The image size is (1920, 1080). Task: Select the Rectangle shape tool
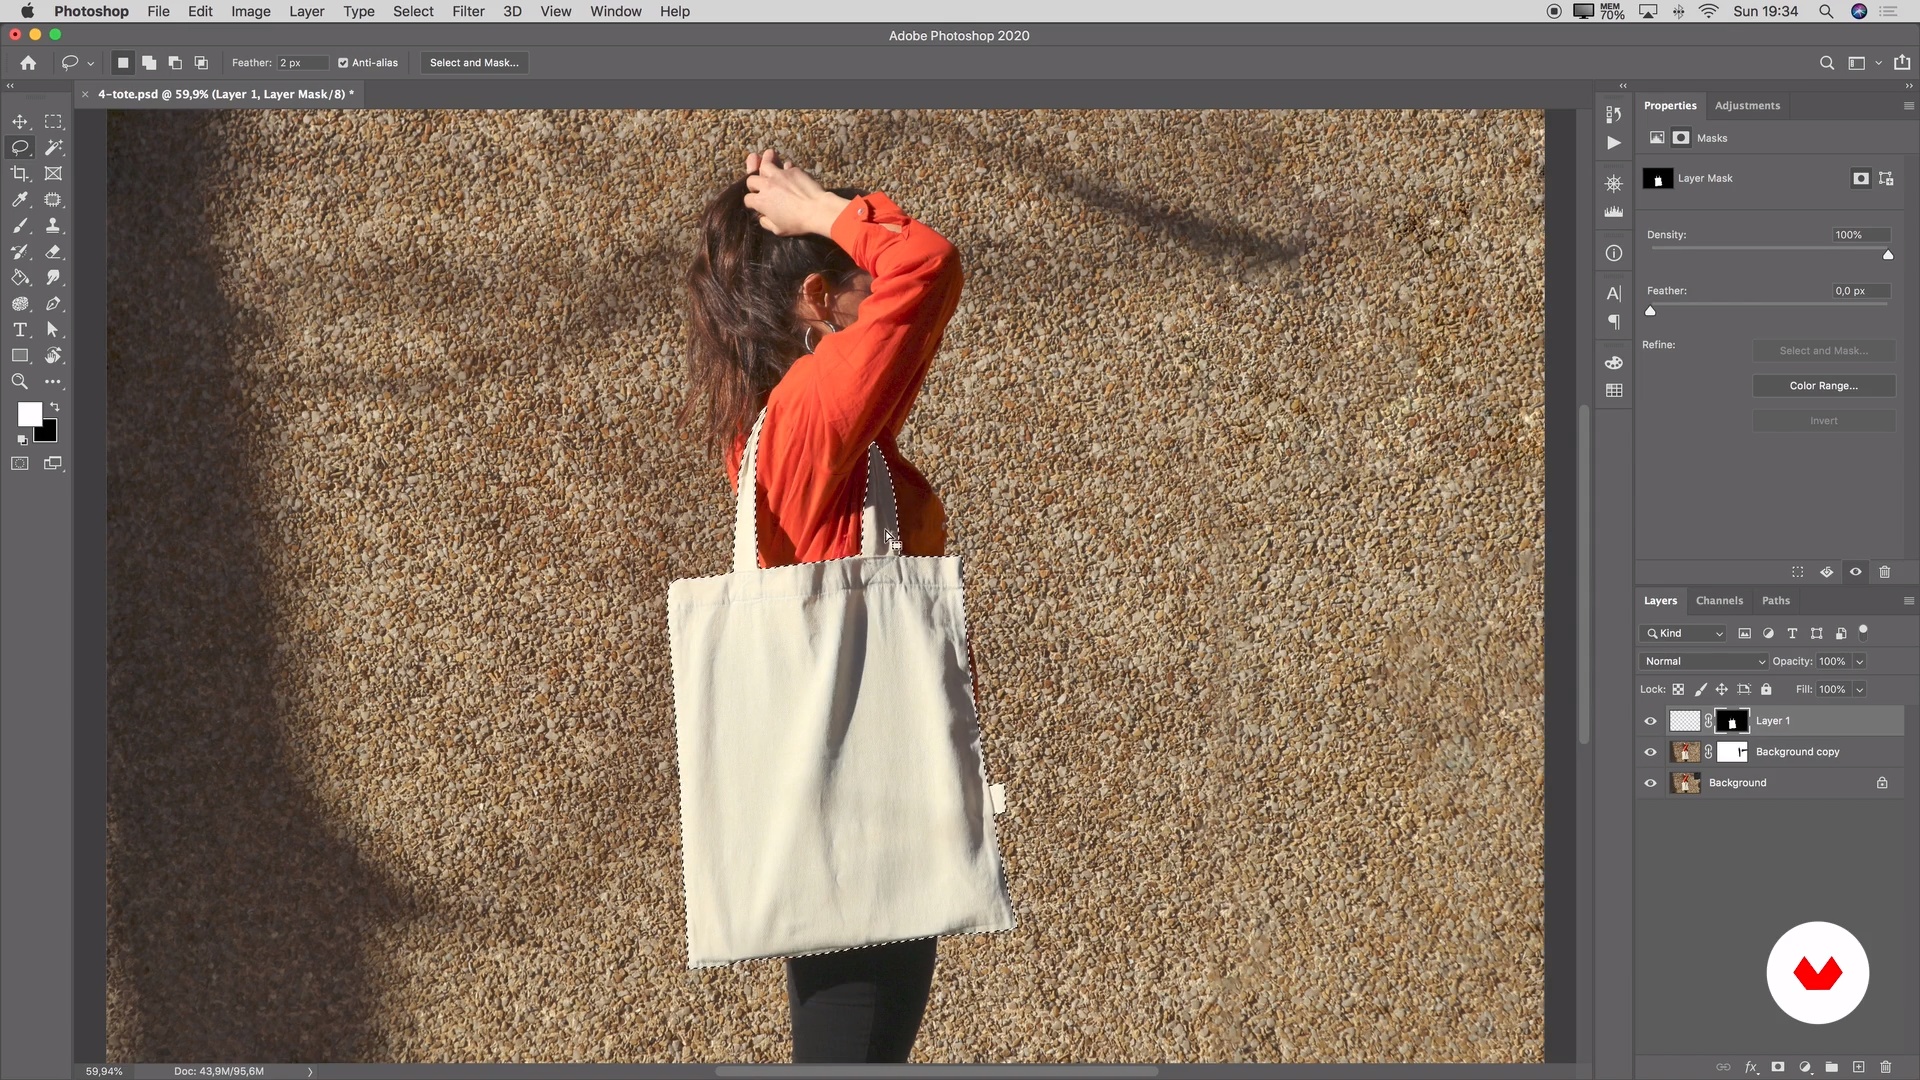click(x=20, y=355)
